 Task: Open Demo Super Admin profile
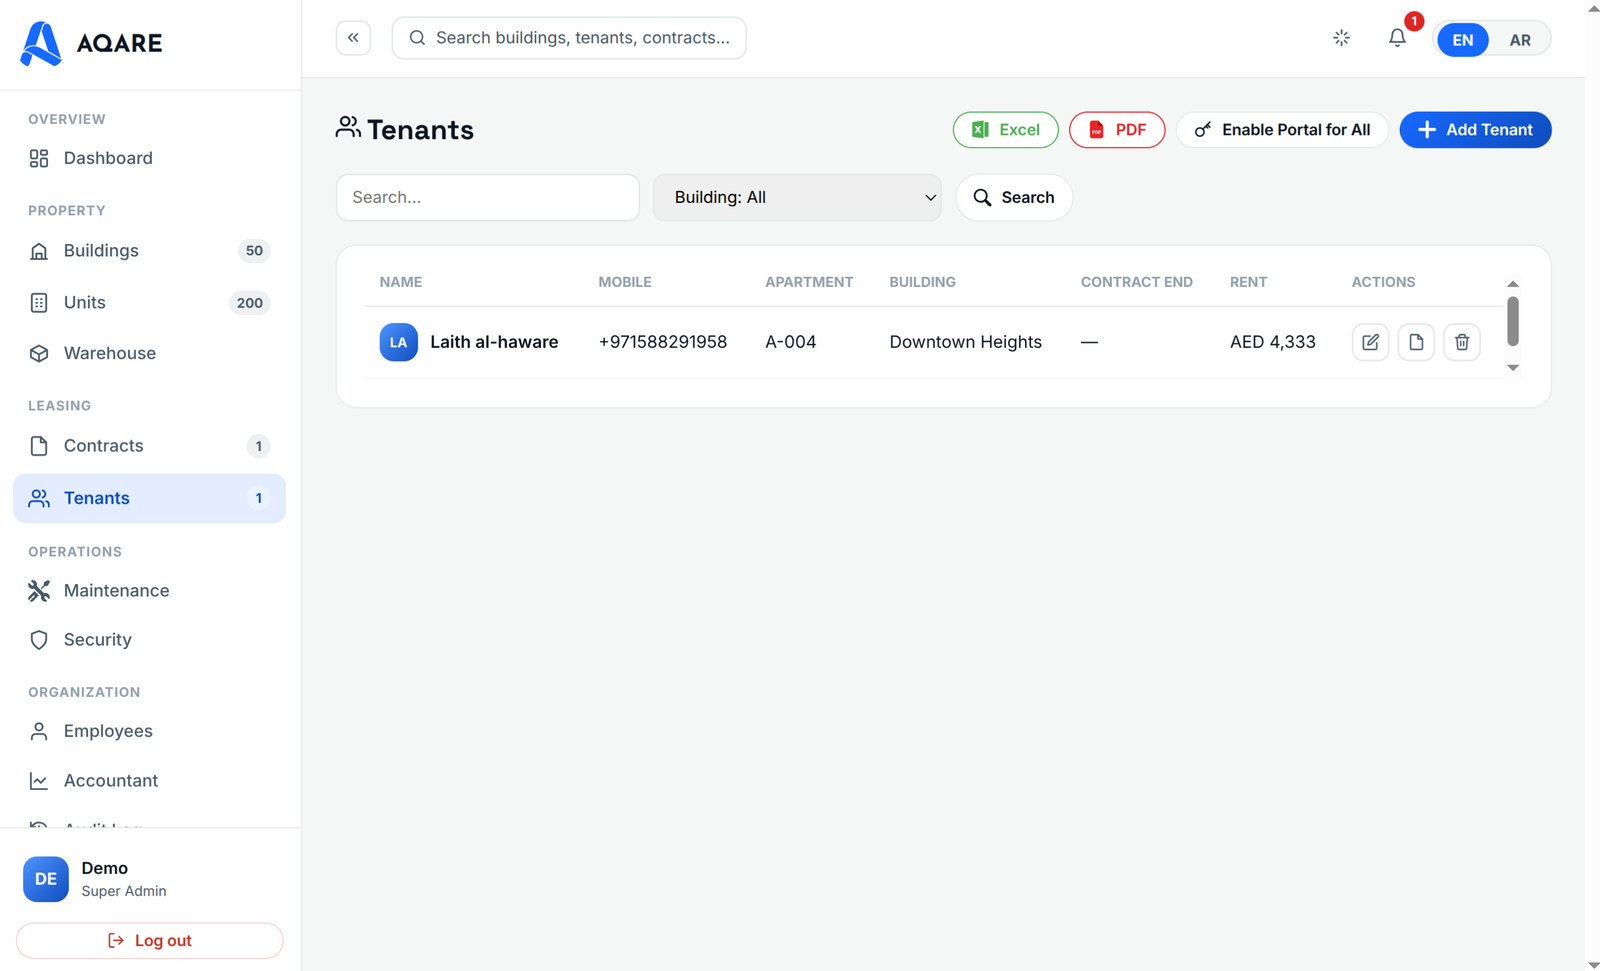tap(95, 879)
